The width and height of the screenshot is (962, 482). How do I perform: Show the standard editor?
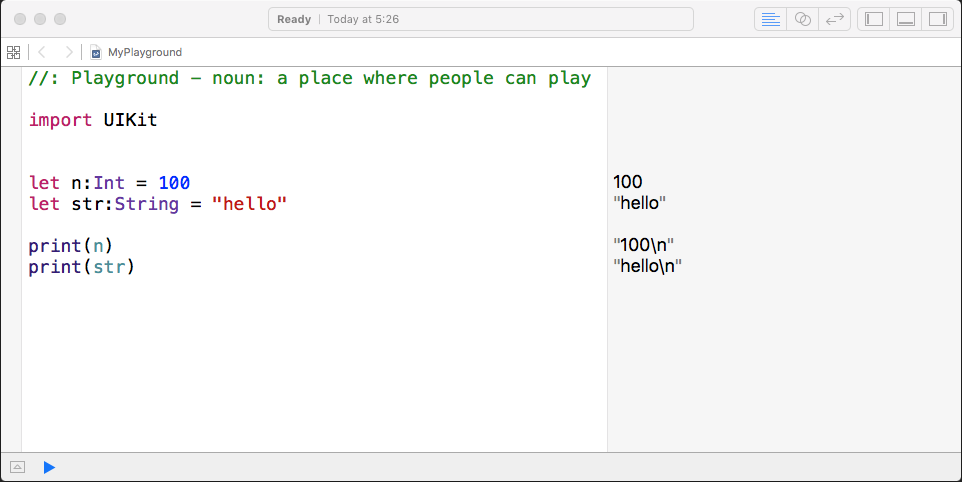[770, 19]
